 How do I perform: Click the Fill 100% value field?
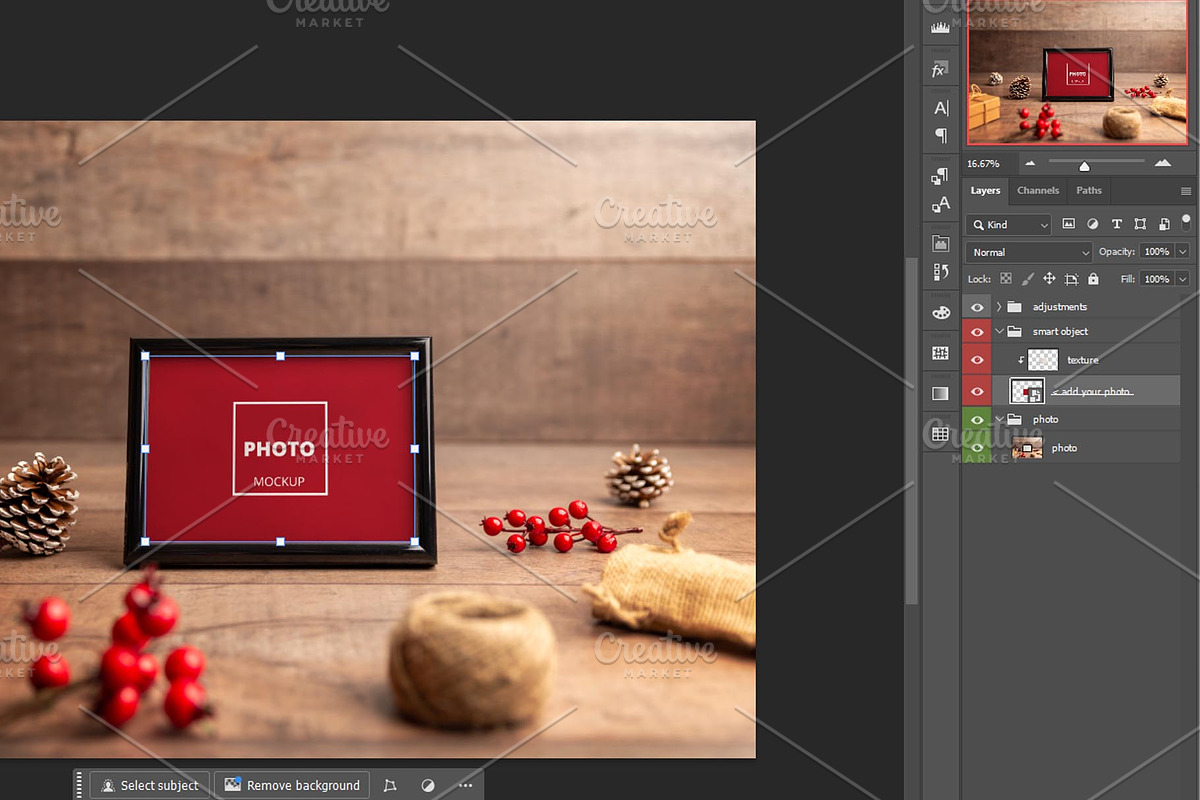tap(1157, 279)
